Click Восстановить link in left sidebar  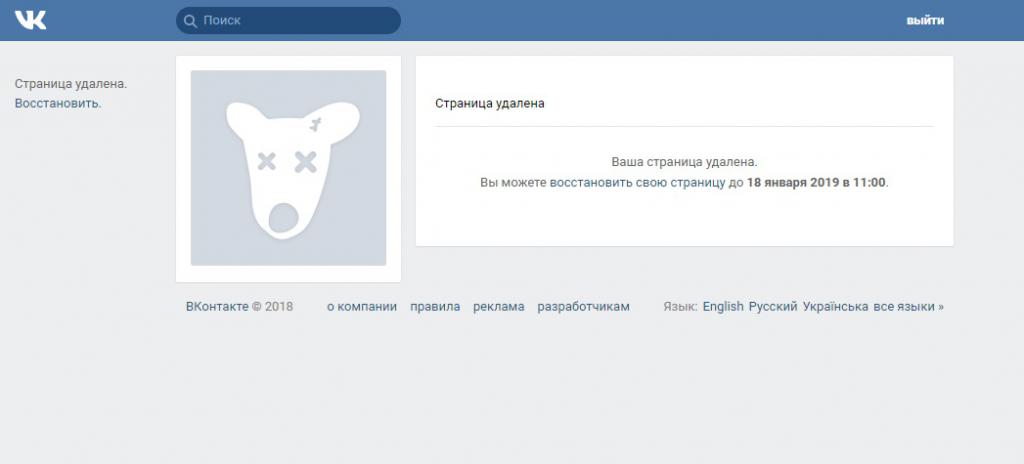[x=57, y=103]
